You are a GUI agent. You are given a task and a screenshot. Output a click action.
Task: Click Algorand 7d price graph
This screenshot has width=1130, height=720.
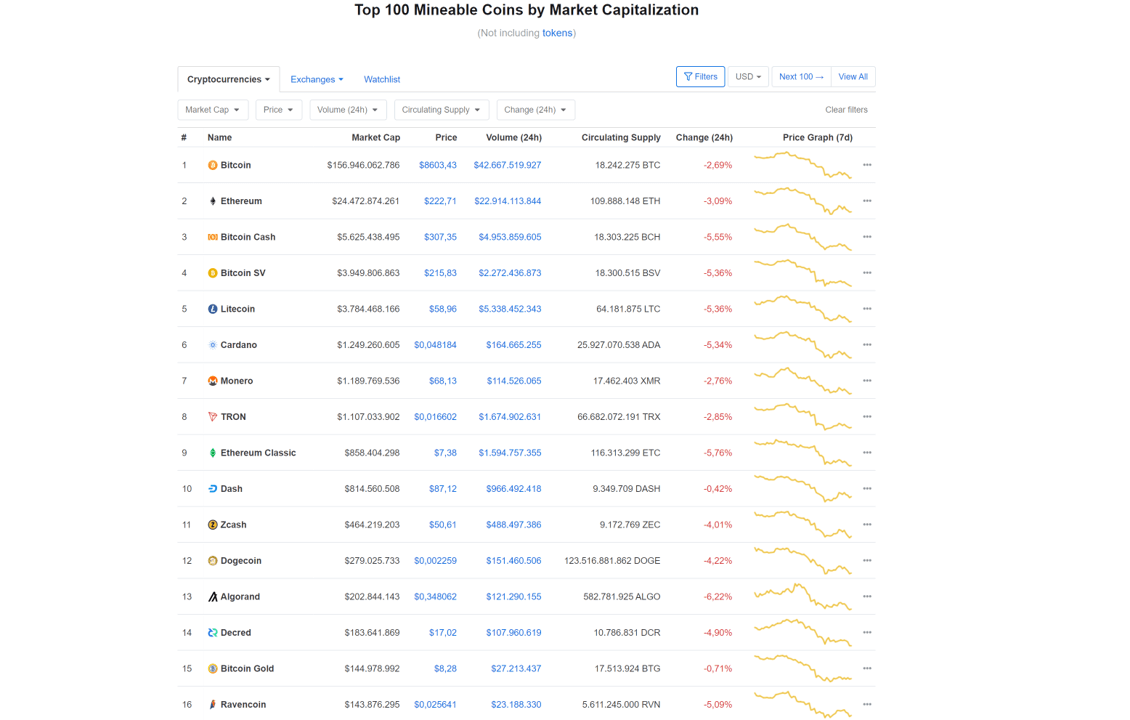[803, 597]
